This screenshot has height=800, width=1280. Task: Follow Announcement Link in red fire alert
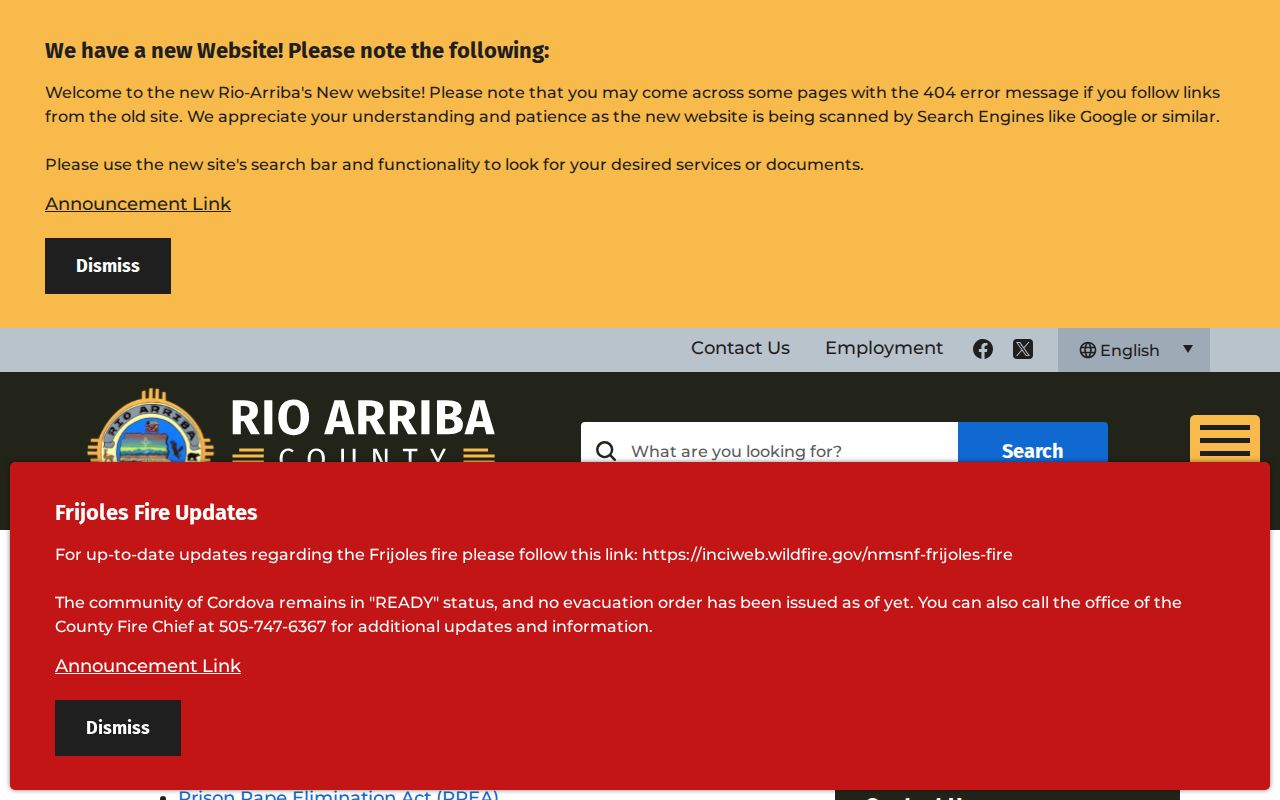coord(148,666)
